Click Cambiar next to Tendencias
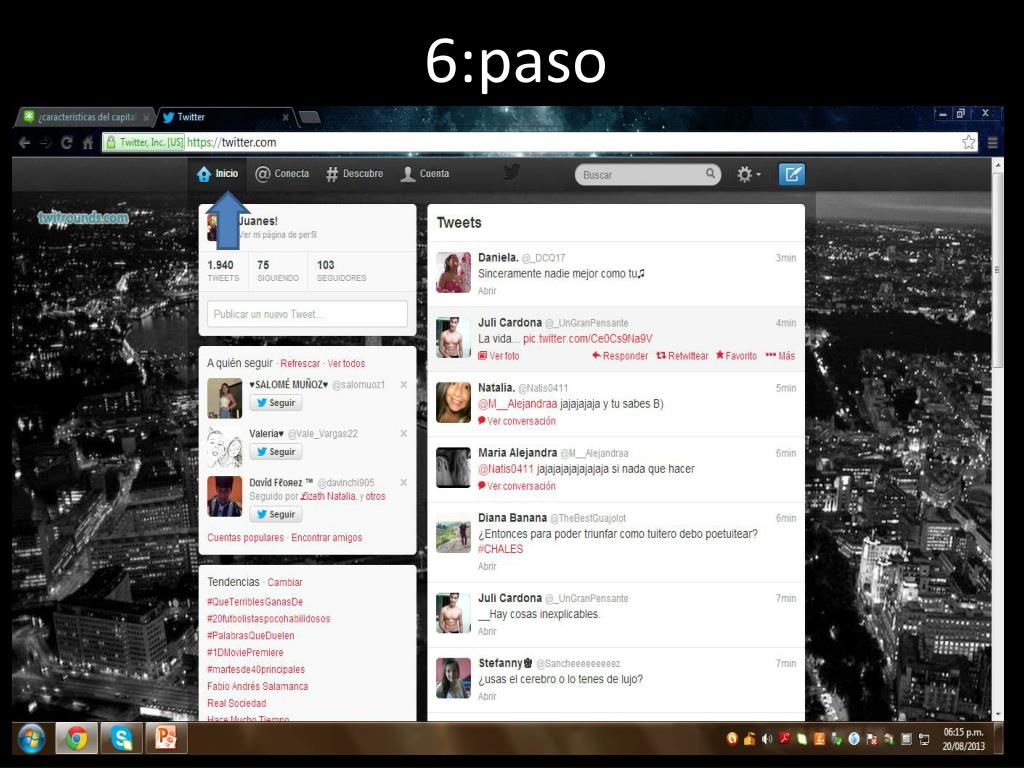Screen dimensions: 1024x768 click(x=285, y=583)
